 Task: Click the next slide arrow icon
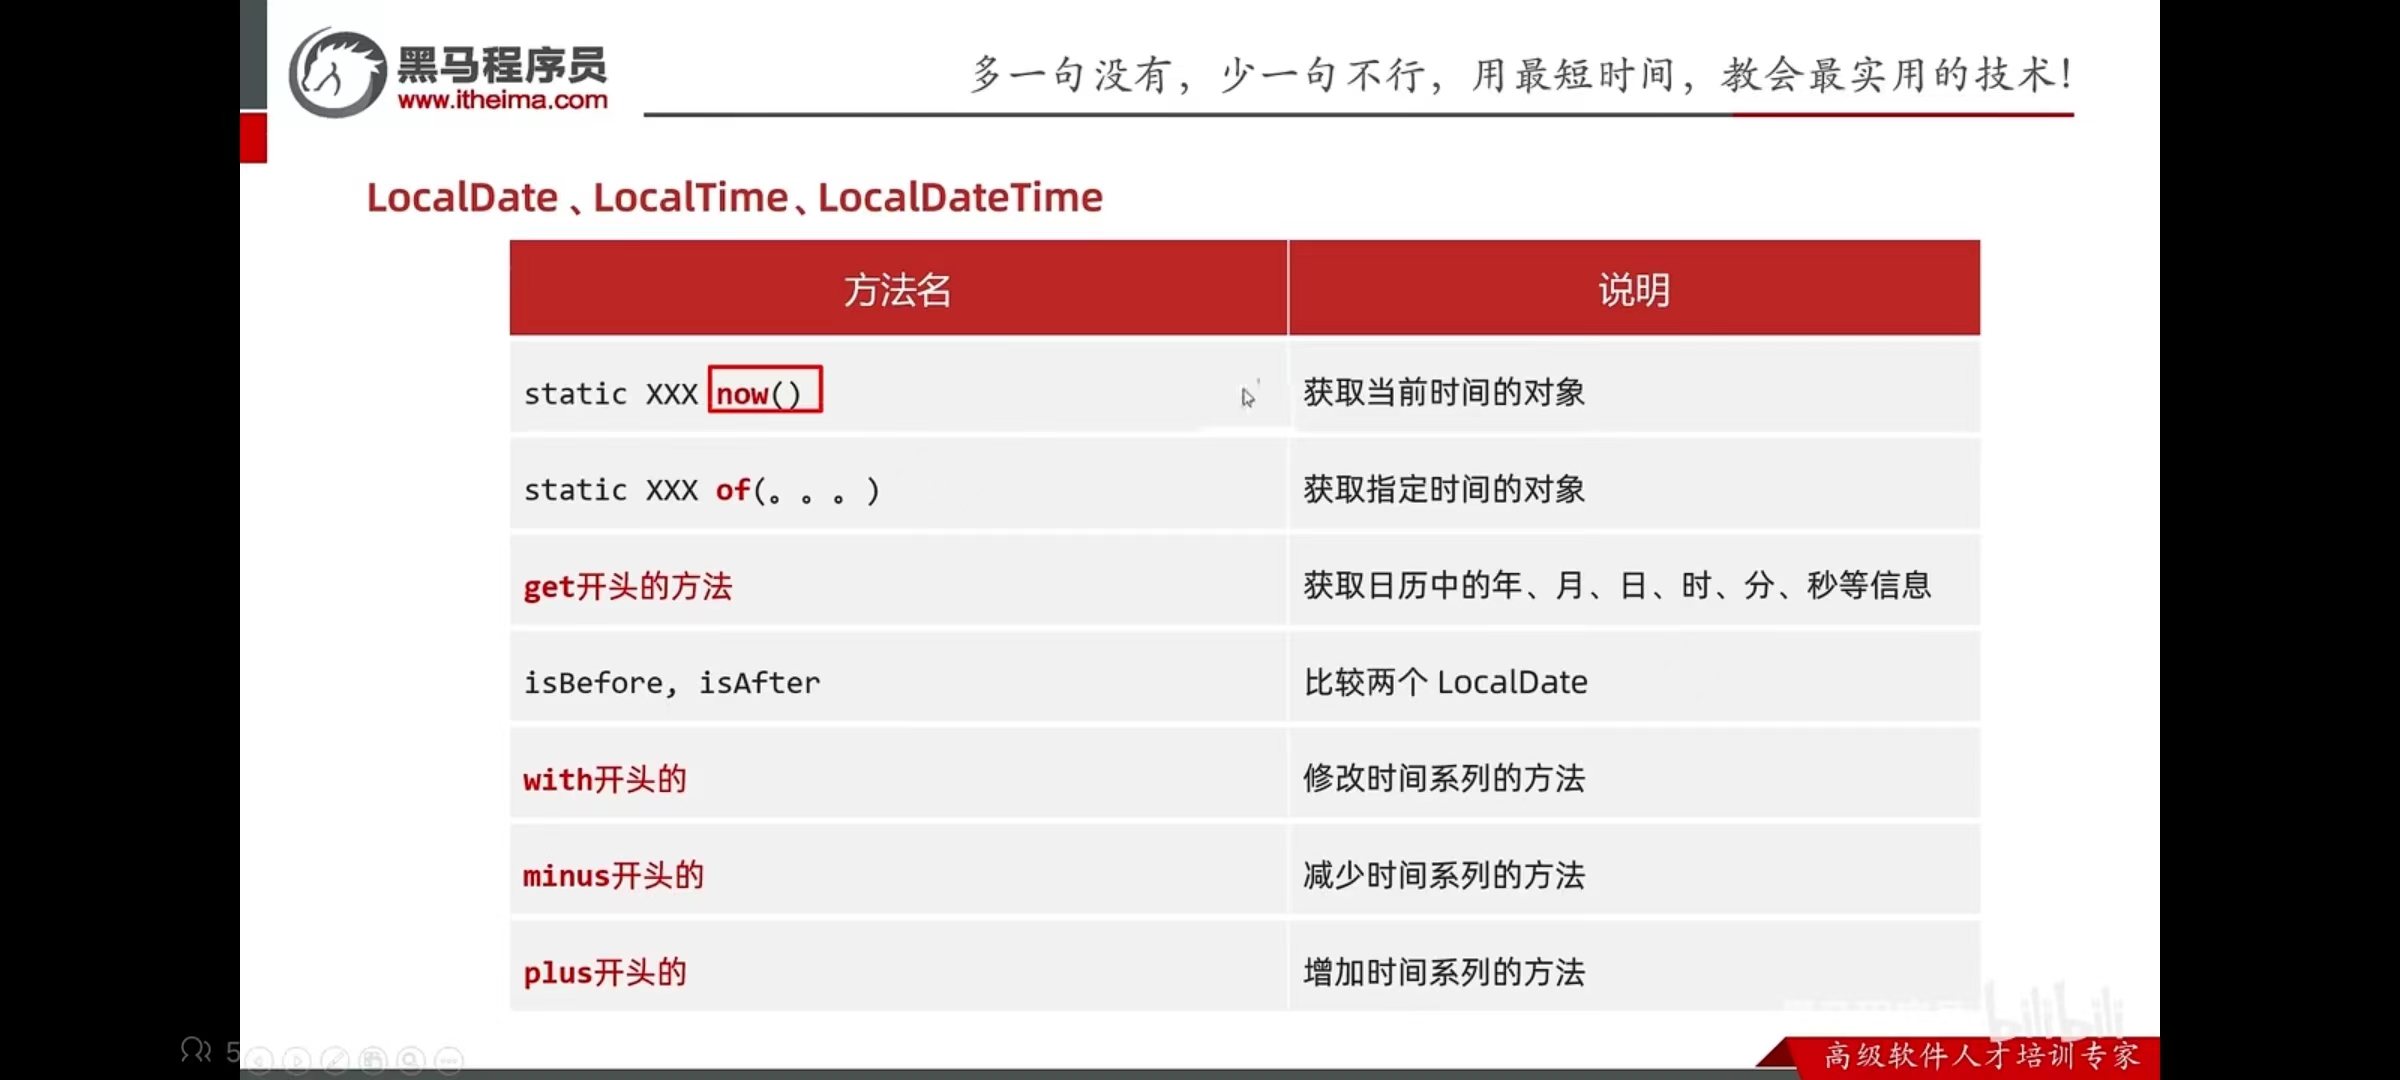point(297,1060)
